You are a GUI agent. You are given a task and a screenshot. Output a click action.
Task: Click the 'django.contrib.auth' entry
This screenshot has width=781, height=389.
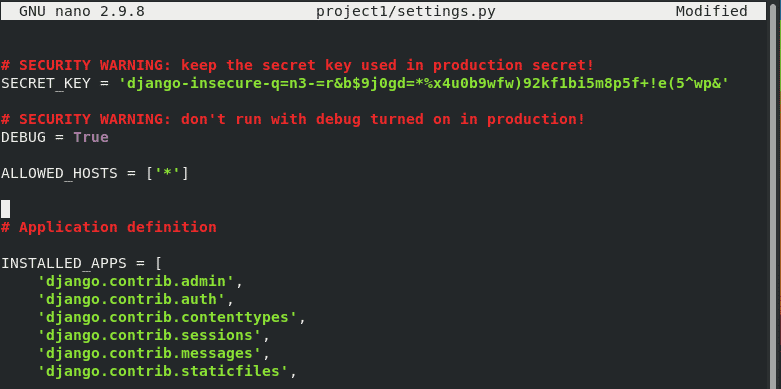131,300
